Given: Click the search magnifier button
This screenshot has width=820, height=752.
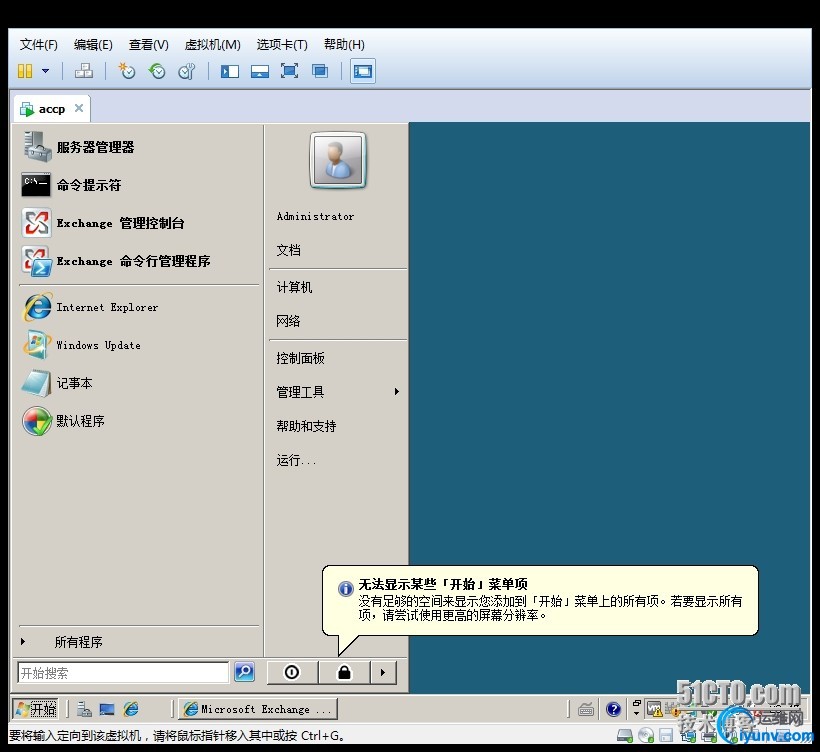Looking at the screenshot, I should coord(244,672).
